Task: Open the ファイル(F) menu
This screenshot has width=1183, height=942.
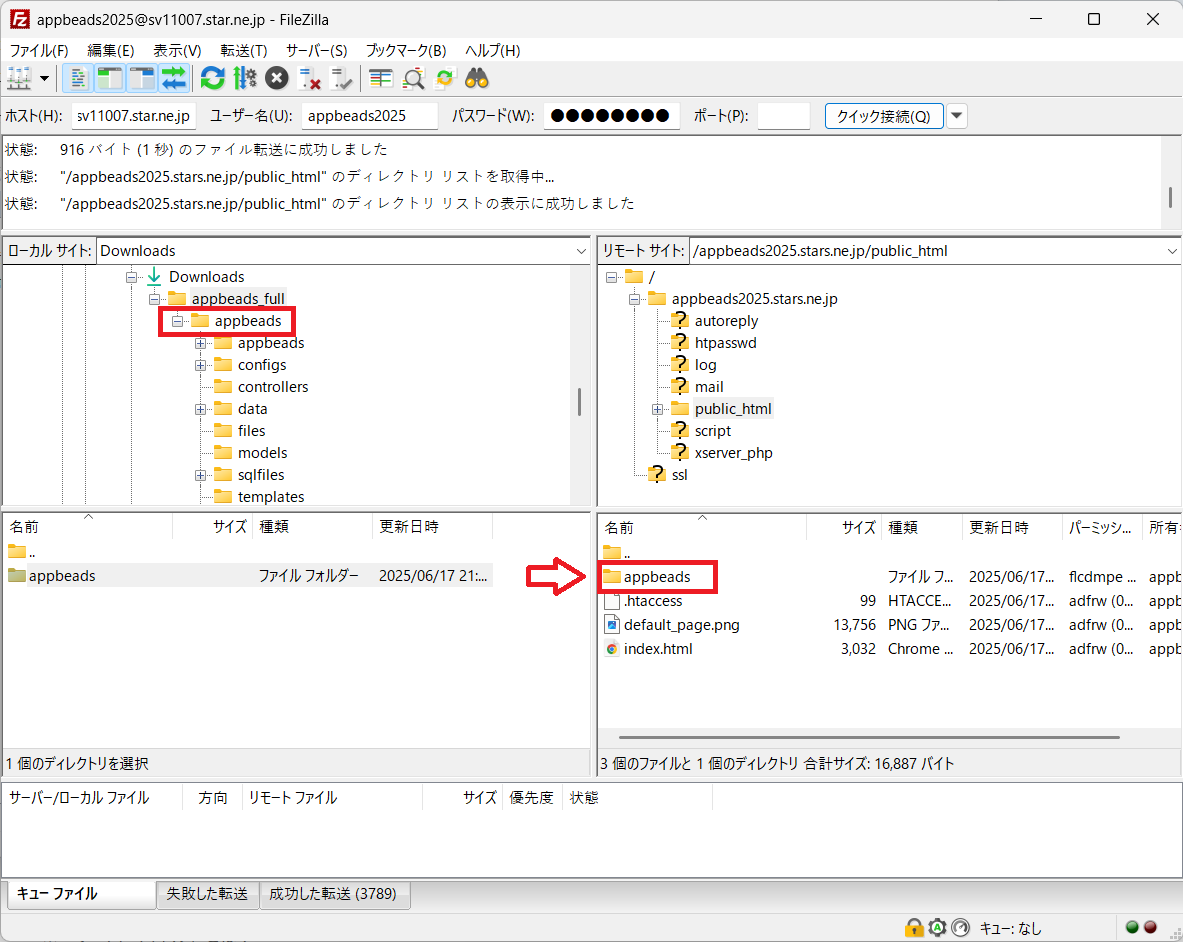Action: [x=39, y=51]
